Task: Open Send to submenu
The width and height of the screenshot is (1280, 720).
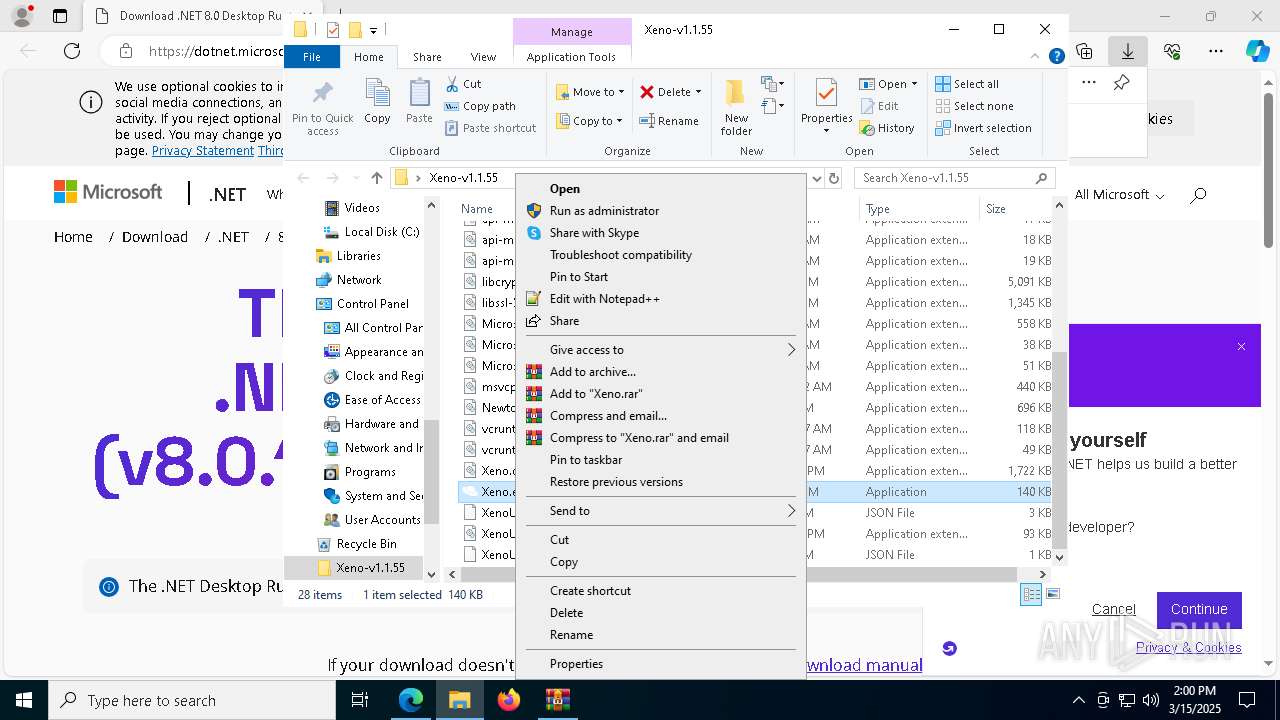Action: pyautogui.click(x=660, y=511)
